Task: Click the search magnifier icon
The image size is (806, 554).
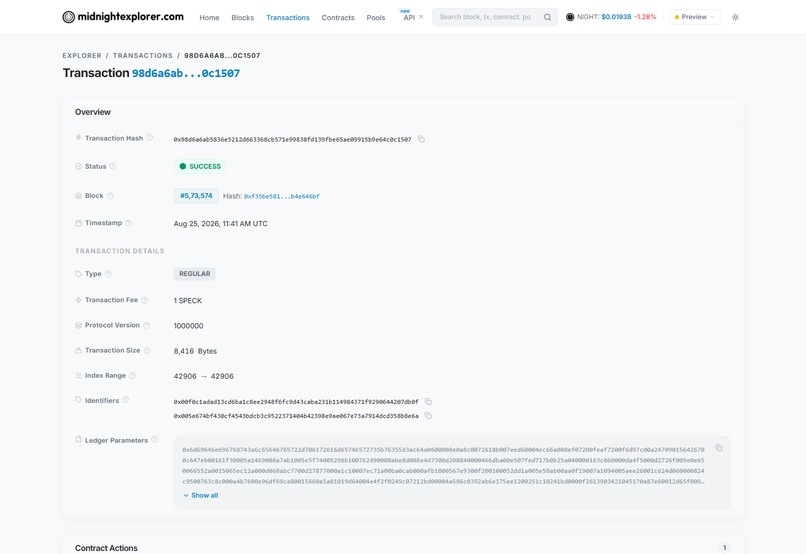Action: tap(547, 17)
